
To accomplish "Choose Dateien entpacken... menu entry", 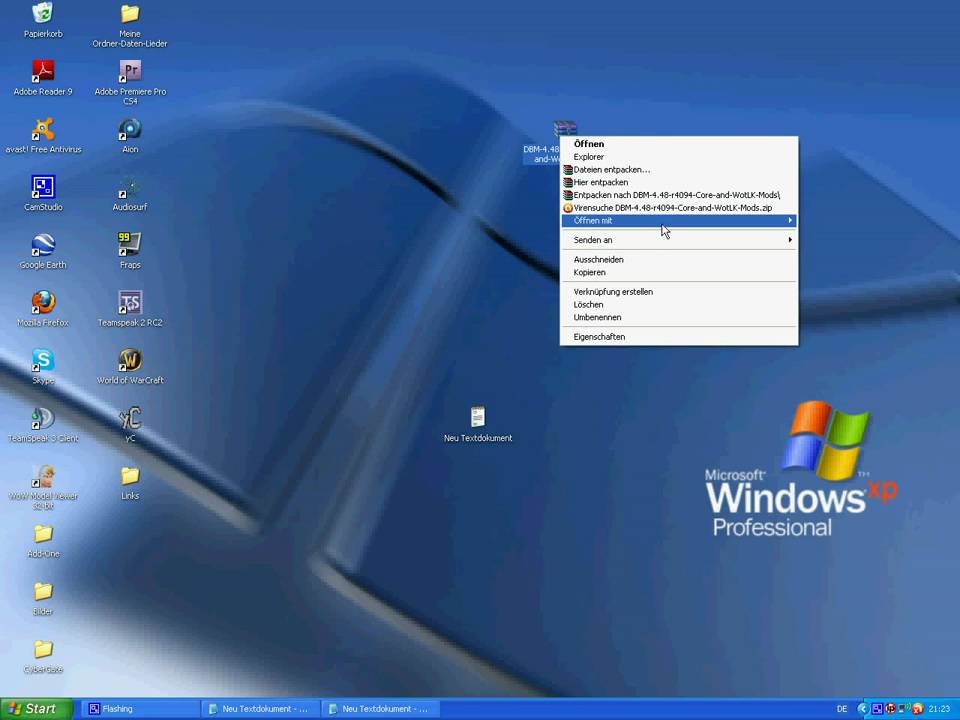I will tap(679, 170).
